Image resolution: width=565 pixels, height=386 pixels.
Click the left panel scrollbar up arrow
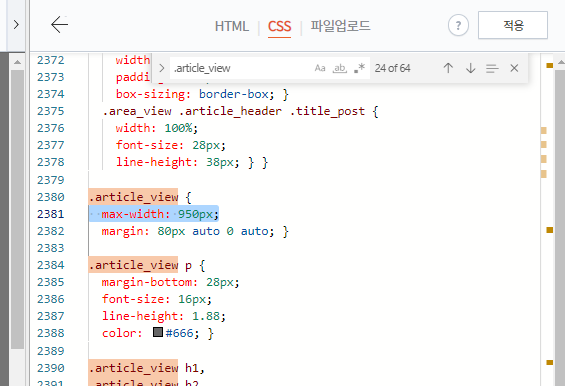17,62
